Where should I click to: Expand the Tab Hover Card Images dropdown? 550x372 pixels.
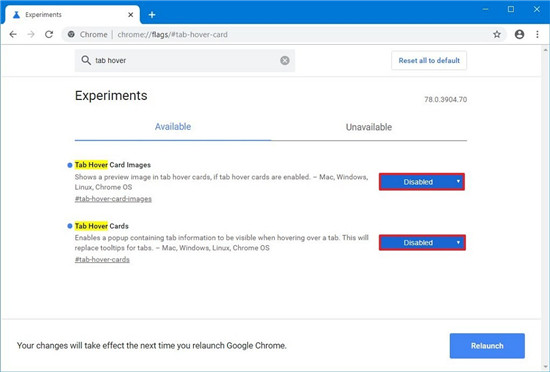tap(422, 182)
